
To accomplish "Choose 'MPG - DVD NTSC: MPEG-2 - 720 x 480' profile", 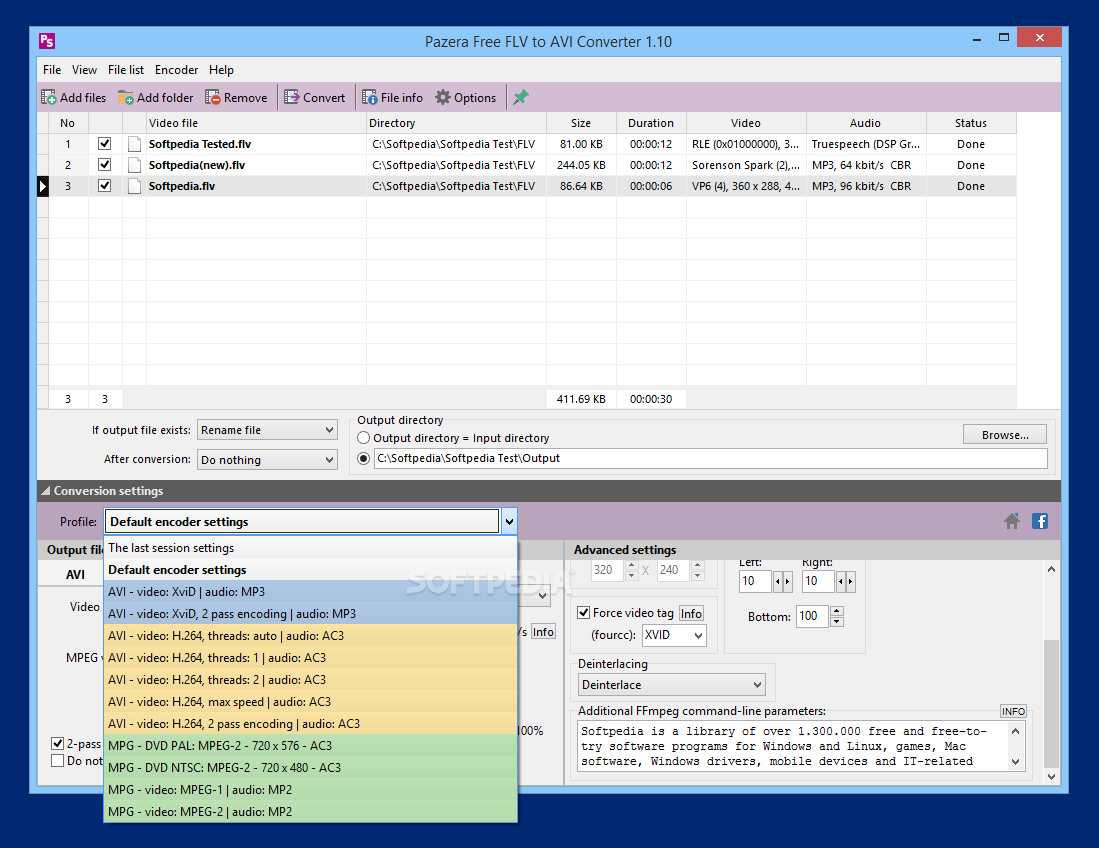I will [x=310, y=767].
